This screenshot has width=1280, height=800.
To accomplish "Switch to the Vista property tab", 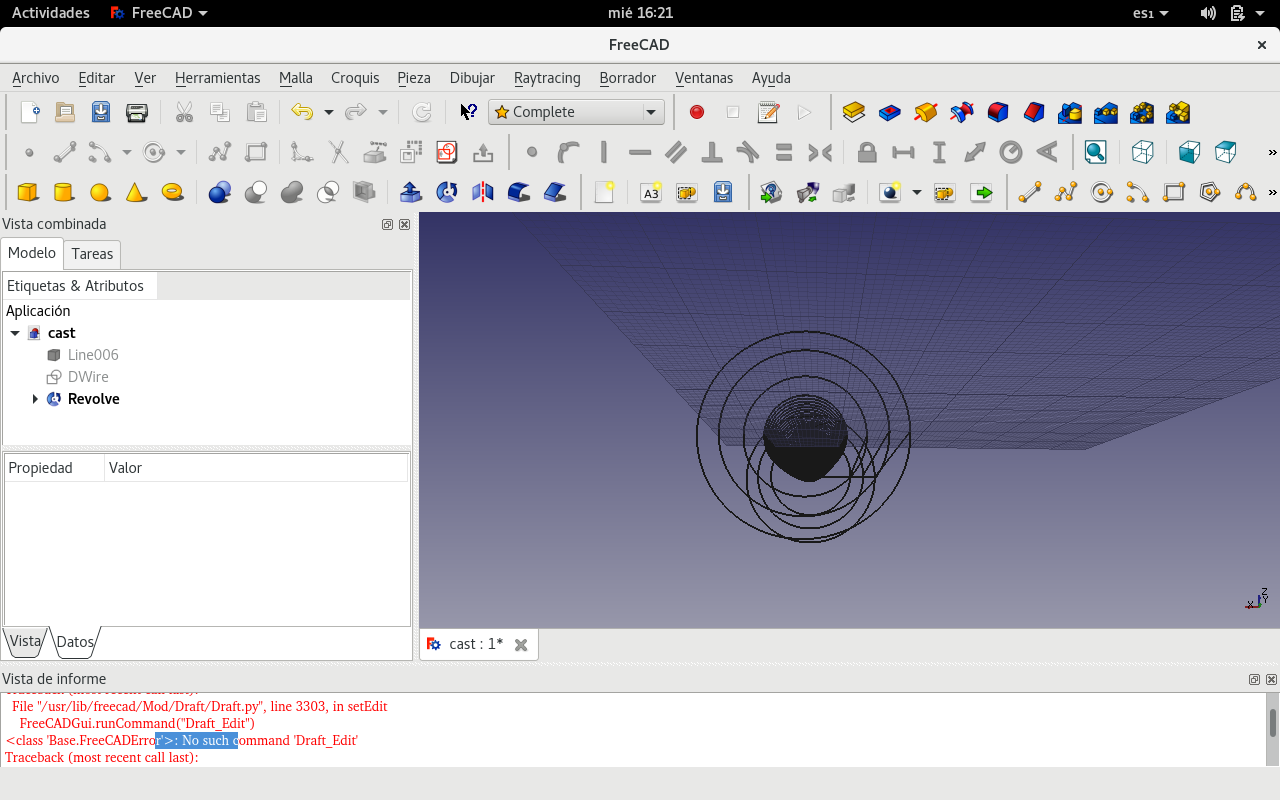I will tap(25, 642).
